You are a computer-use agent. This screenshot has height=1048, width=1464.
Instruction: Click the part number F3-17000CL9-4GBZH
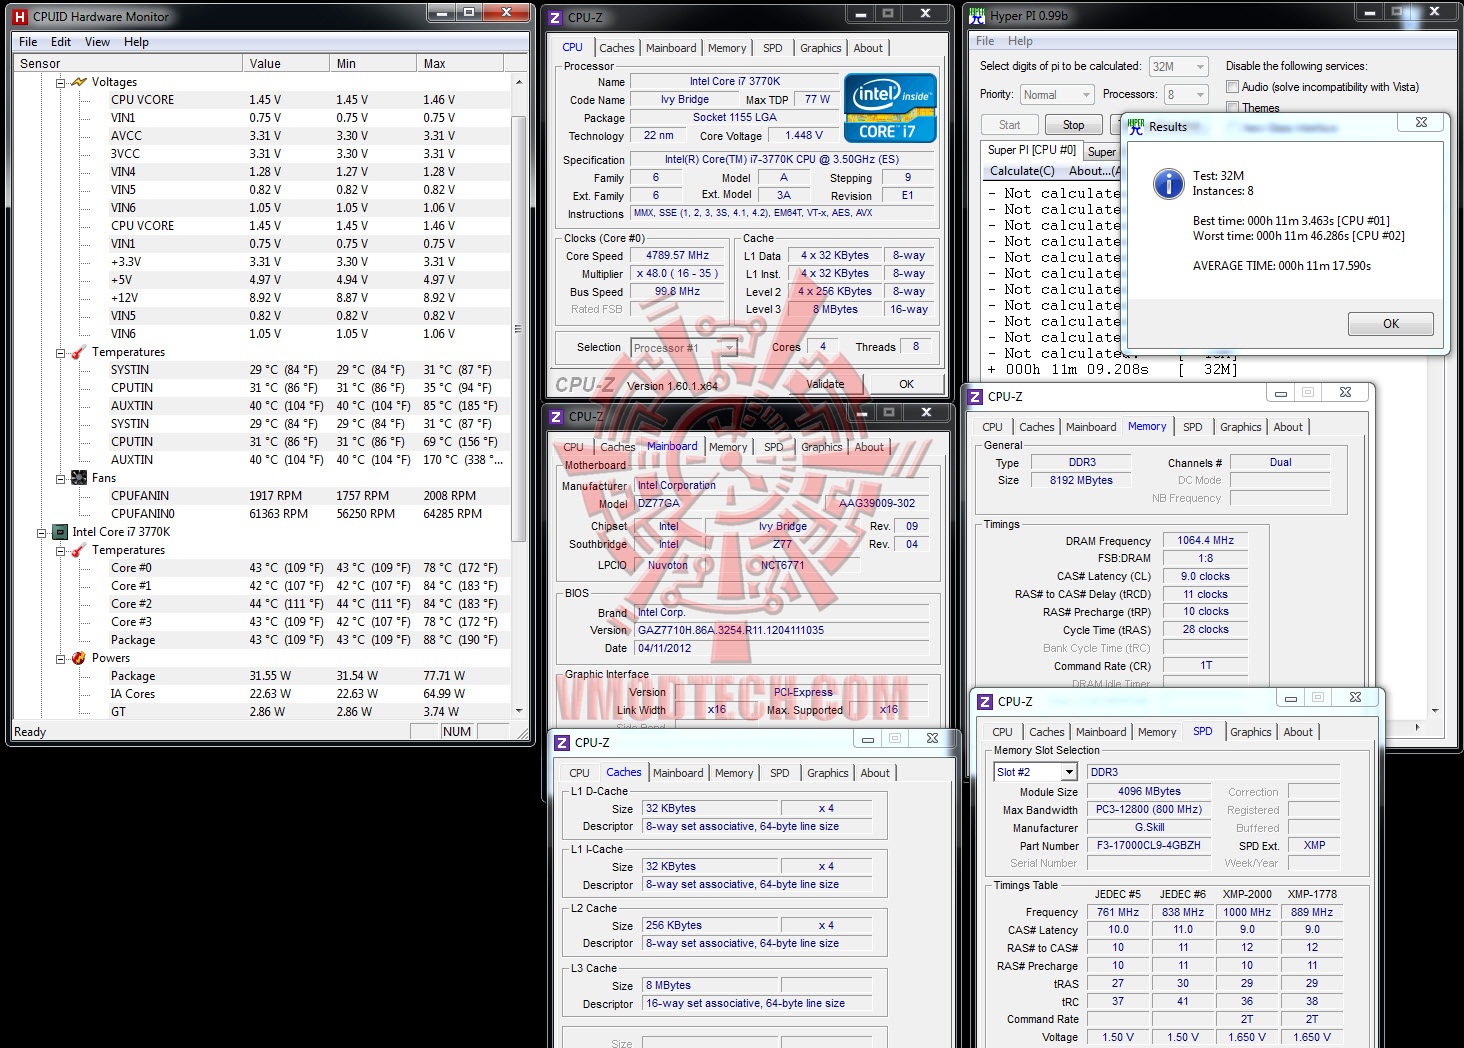pos(1148,846)
